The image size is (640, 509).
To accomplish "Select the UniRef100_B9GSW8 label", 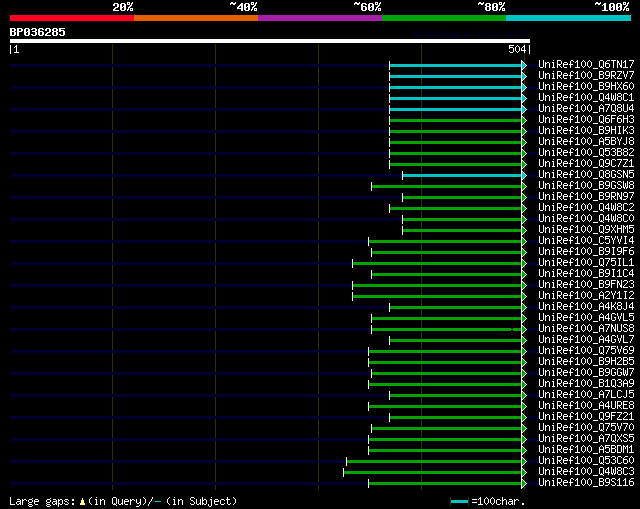I will click(x=586, y=185).
